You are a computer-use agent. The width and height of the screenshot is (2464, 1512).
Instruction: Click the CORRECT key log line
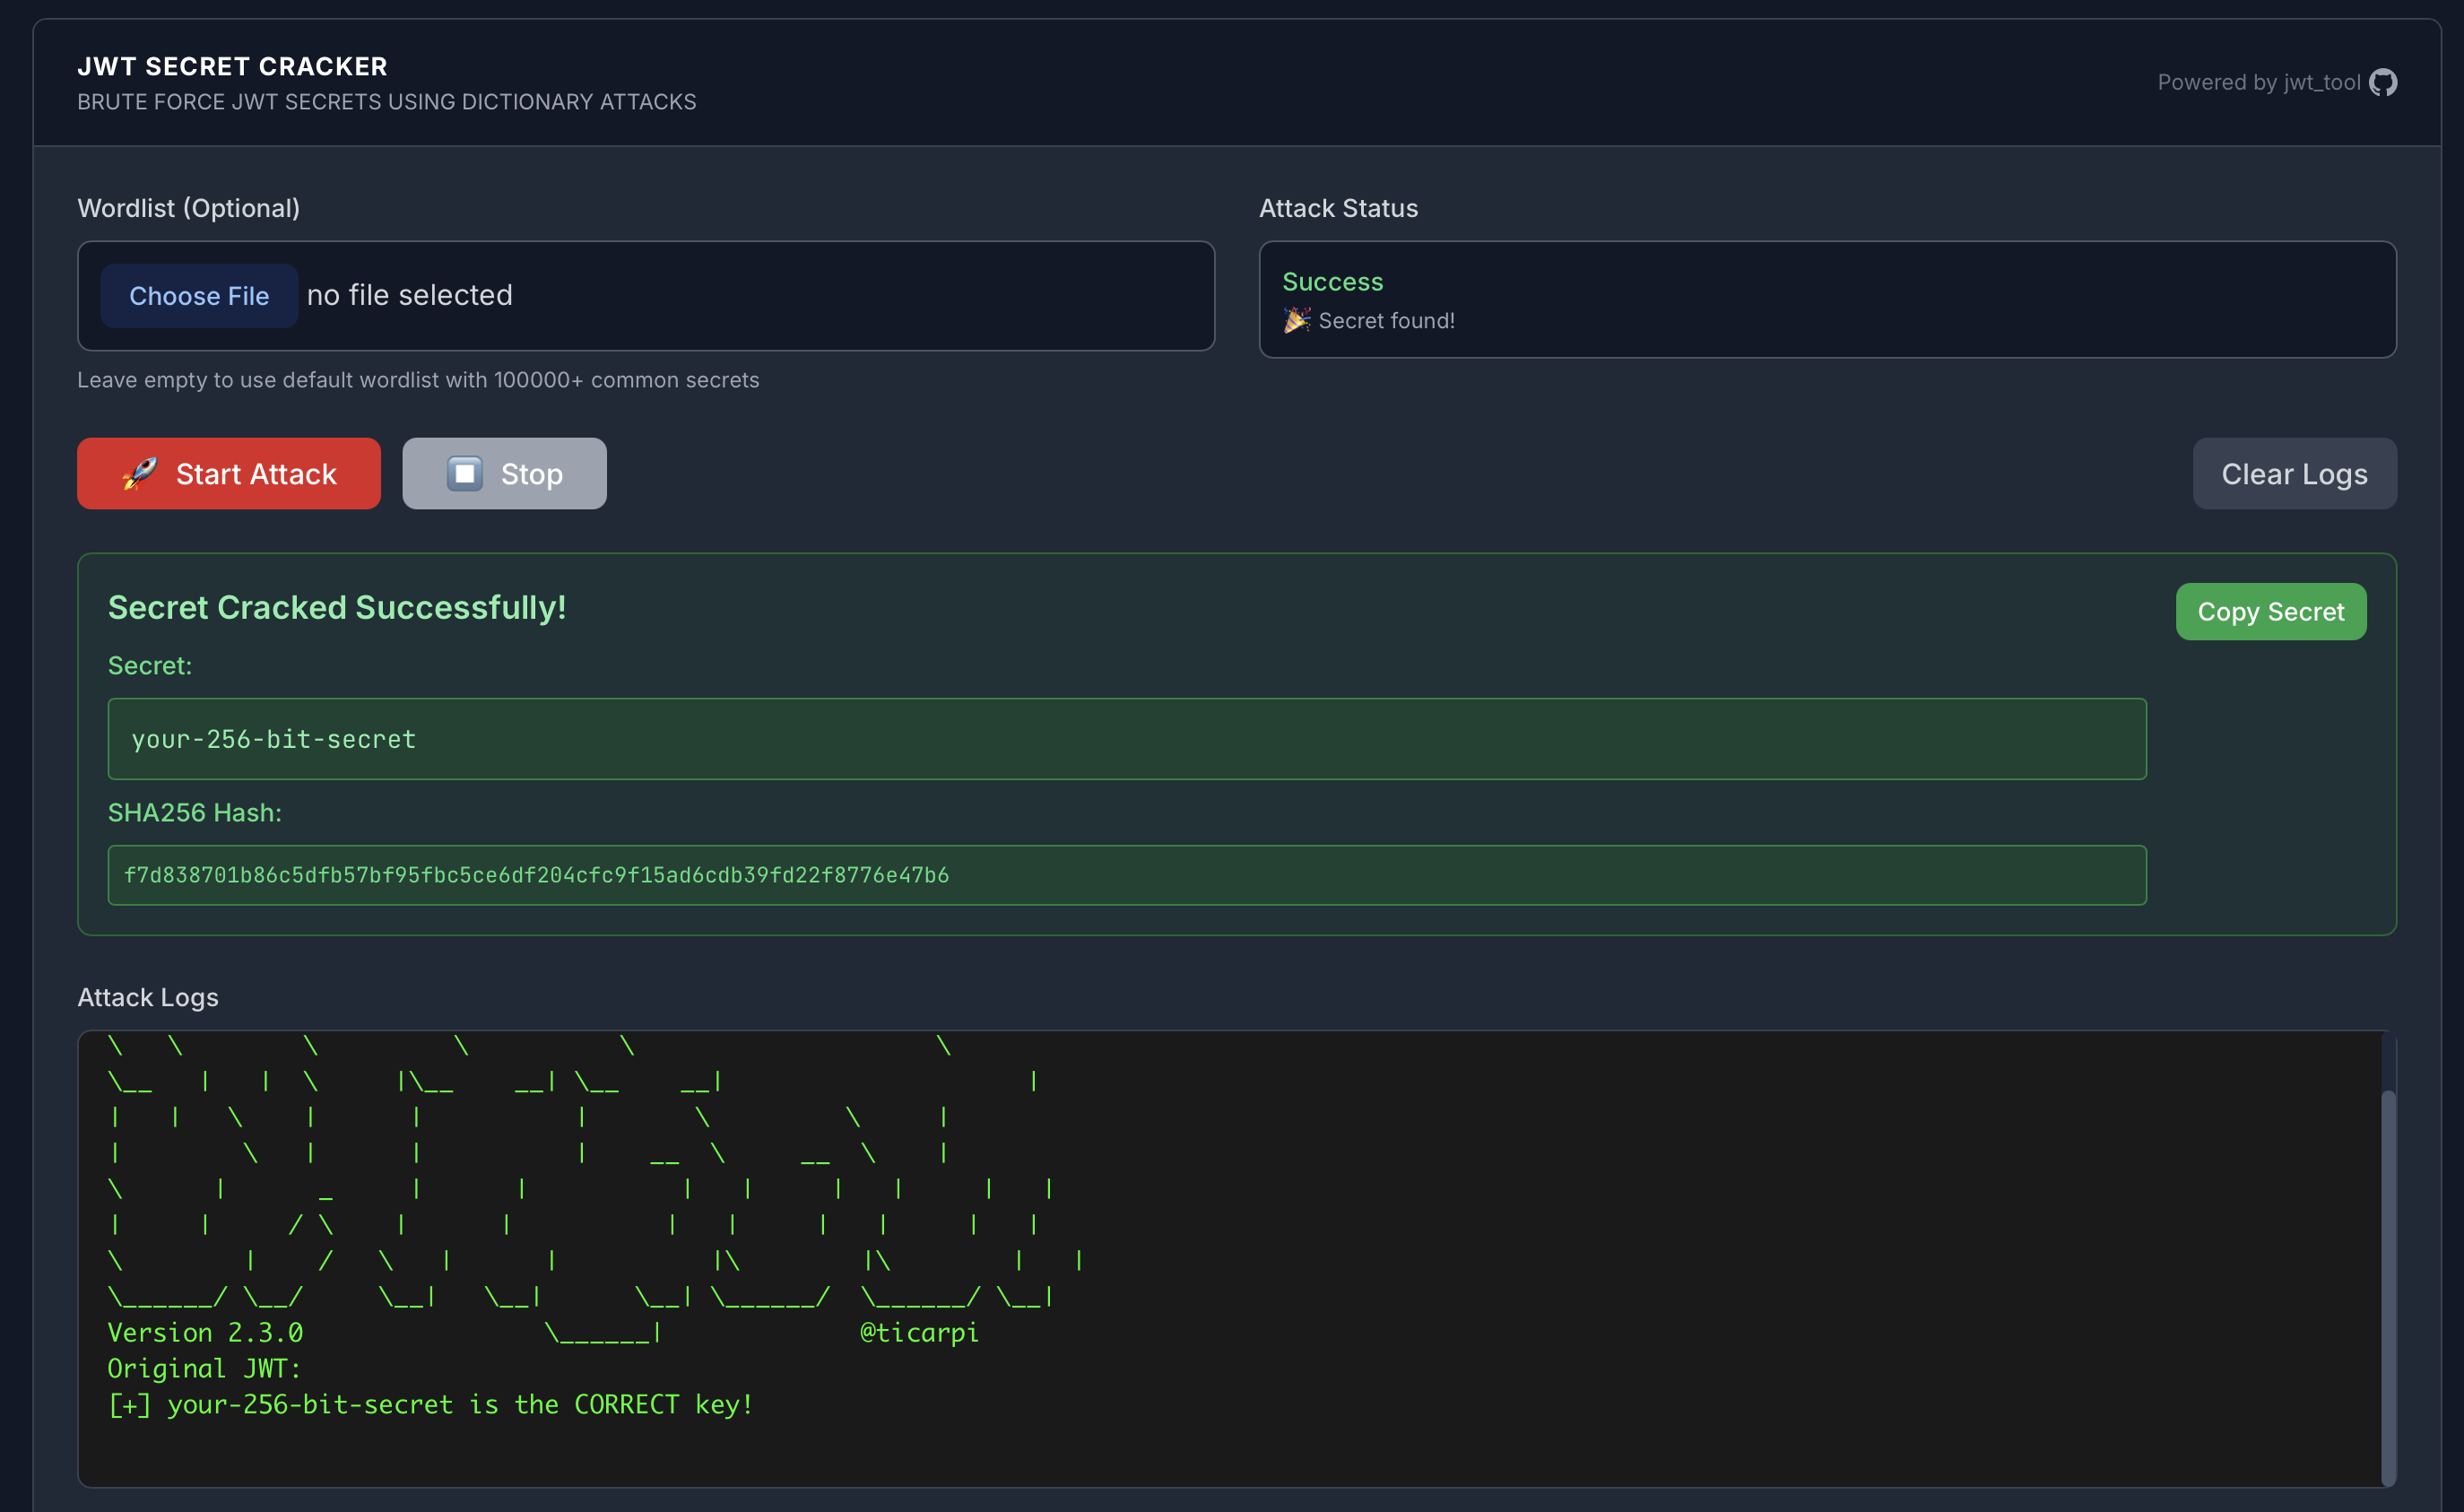(430, 1404)
